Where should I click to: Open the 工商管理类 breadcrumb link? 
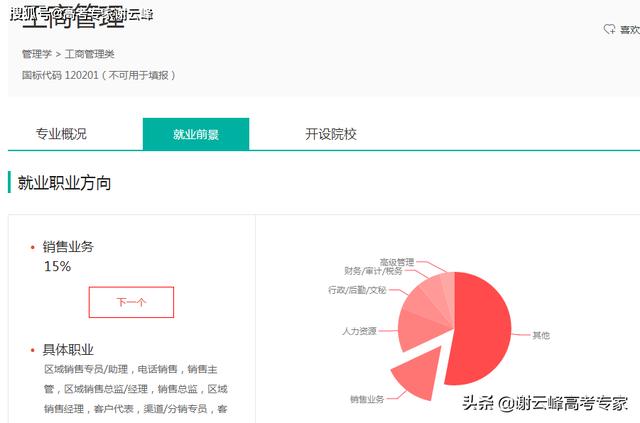coord(89,54)
